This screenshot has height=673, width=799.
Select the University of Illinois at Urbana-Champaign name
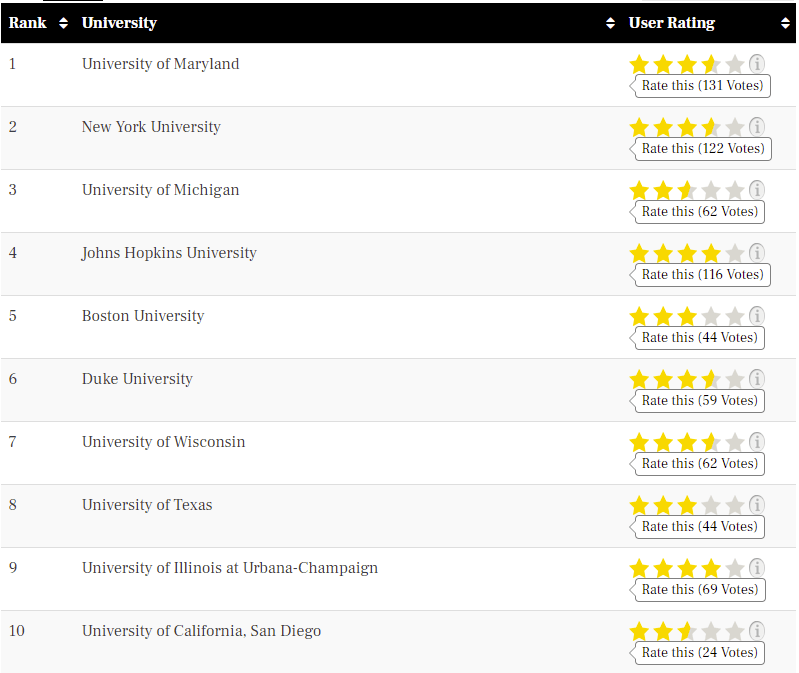click(x=230, y=568)
